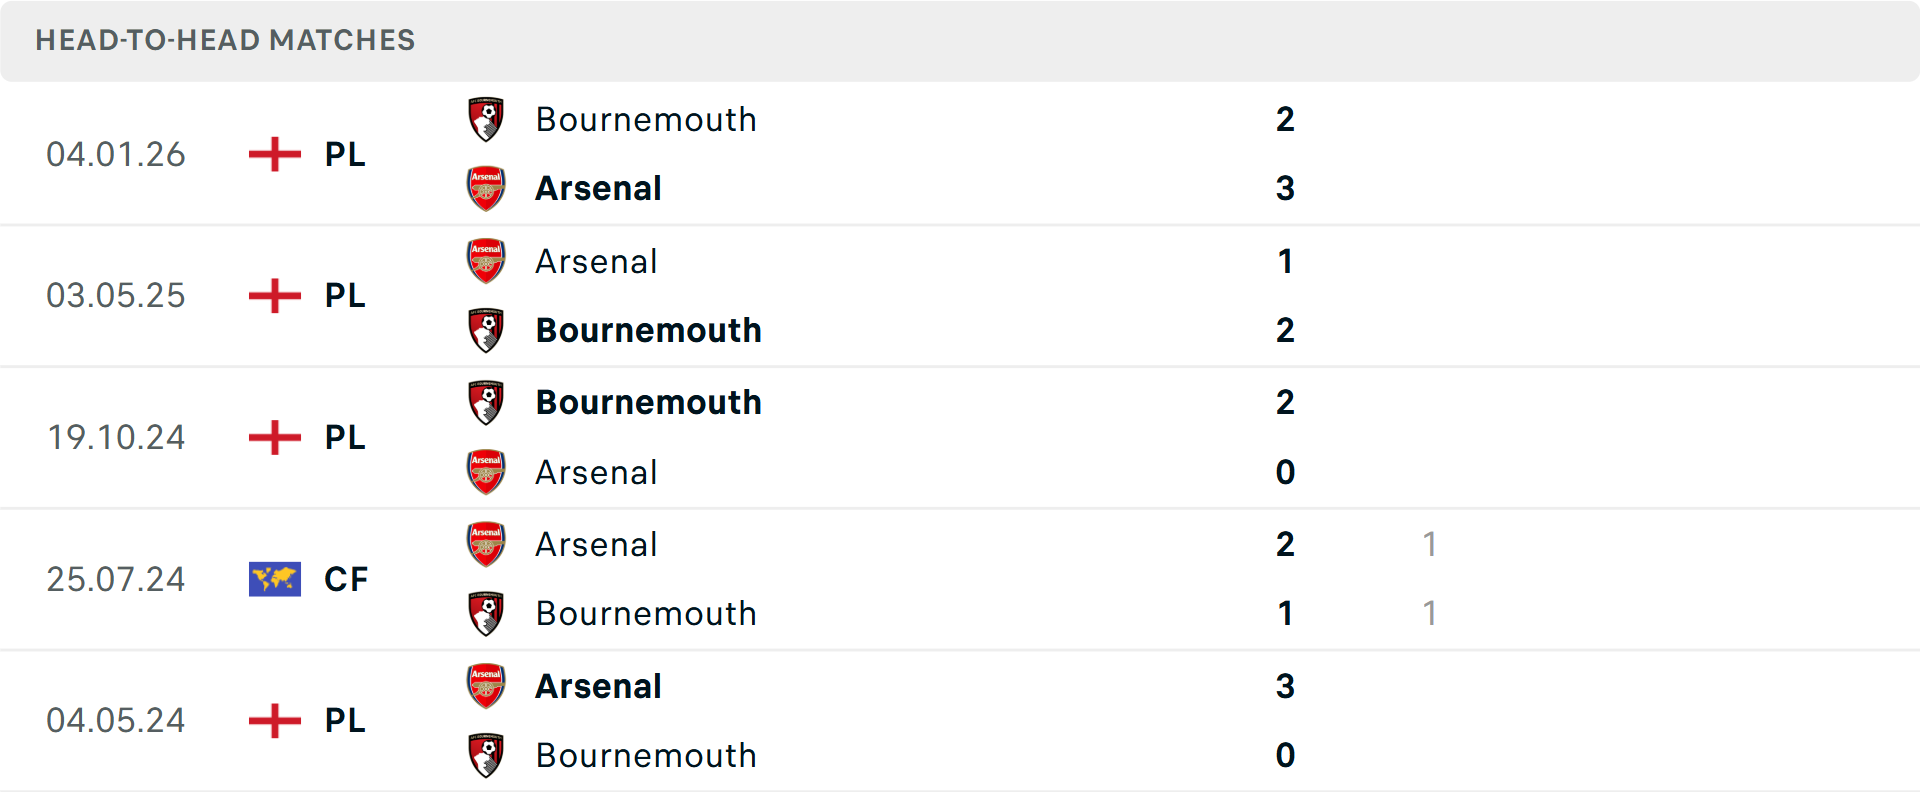This screenshot has width=1920, height=792.
Task: Open bold Arsenal name in 04.05.24 match
Action: pyautogui.click(x=598, y=686)
